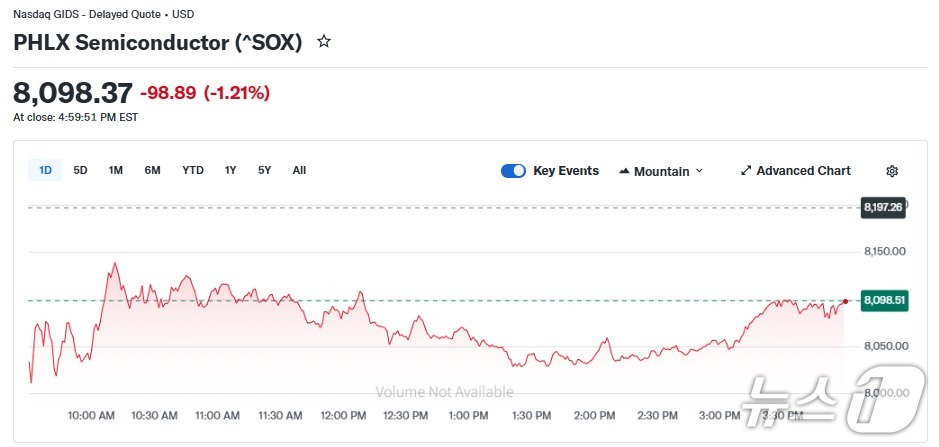Toggle the Key Events switch
939x447 pixels.
pos(513,171)
